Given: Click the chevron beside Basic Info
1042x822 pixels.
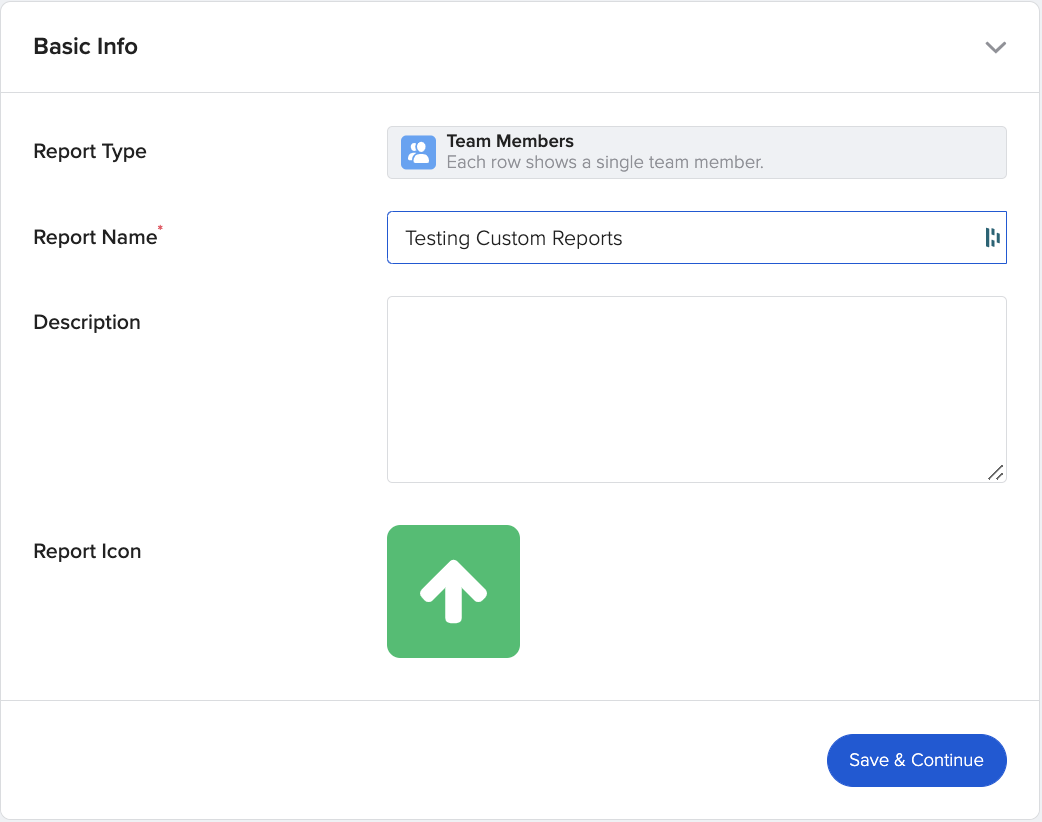Looking at the screenshot, I should [995, 46].
